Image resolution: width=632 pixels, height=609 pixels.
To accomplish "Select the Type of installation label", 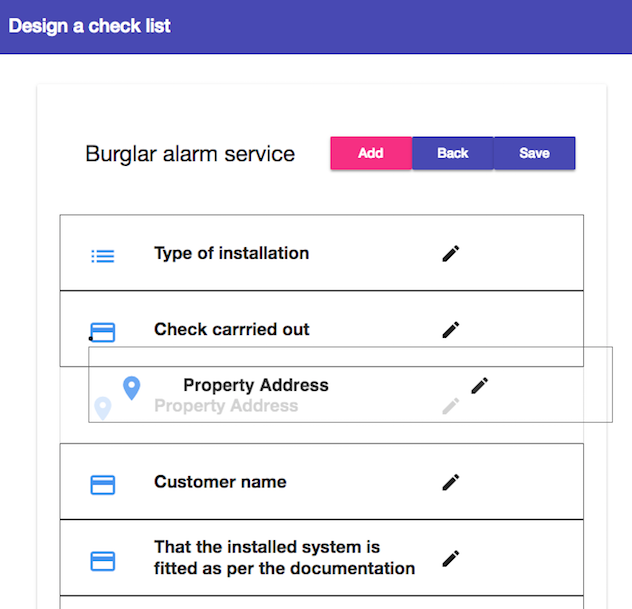I will (x=232, y=254).
